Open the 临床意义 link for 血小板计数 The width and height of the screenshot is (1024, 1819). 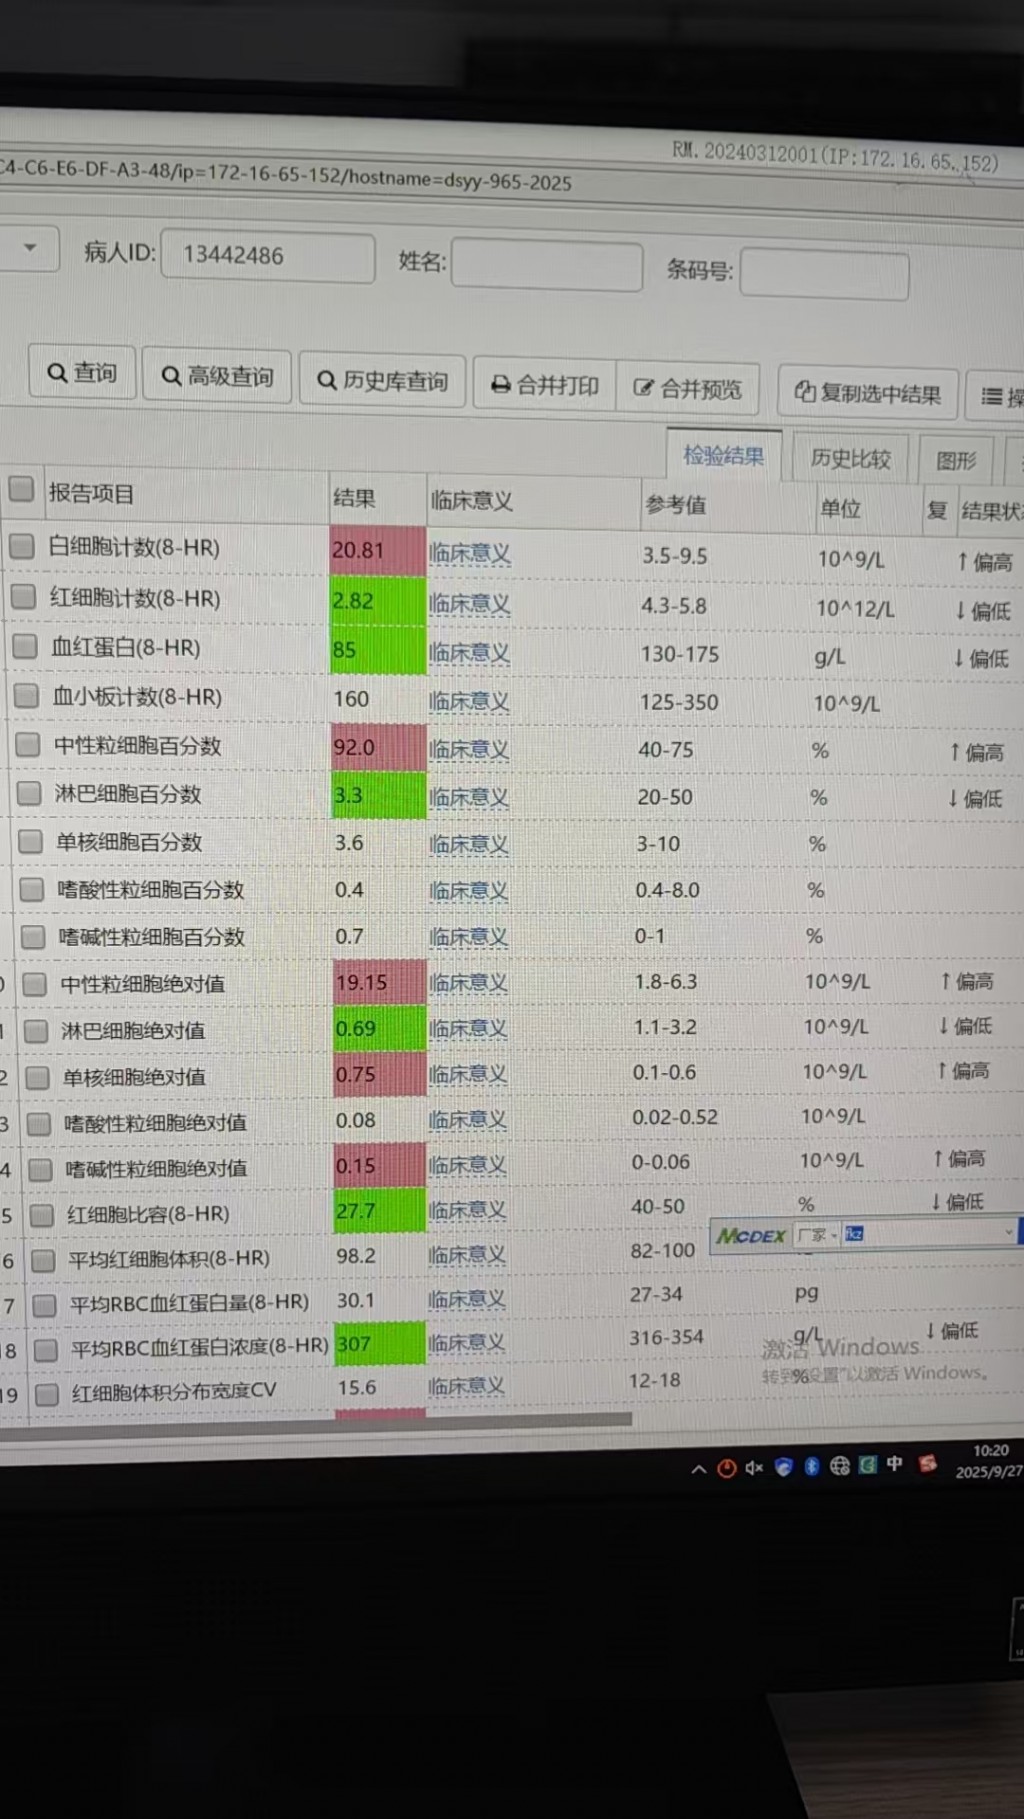click(x=469, y=701)
